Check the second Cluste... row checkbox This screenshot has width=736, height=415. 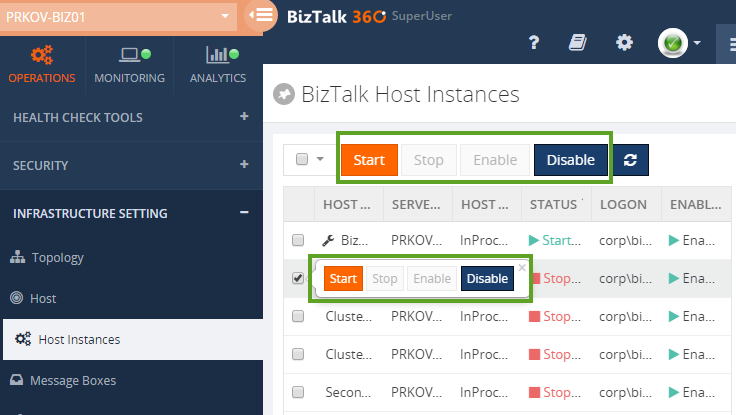[298, 354]
